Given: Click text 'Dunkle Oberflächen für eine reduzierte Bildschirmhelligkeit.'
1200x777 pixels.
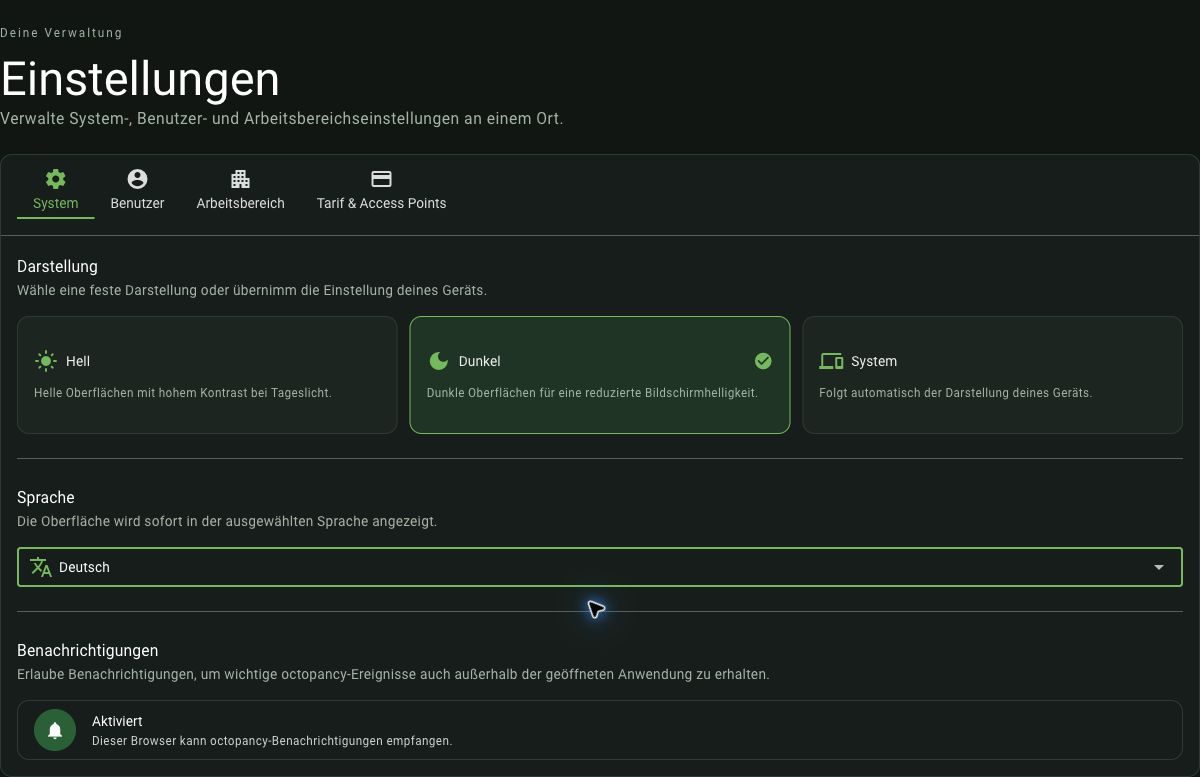Looking at the screenshot, I should pyautogui.click(x=592, y=393).
